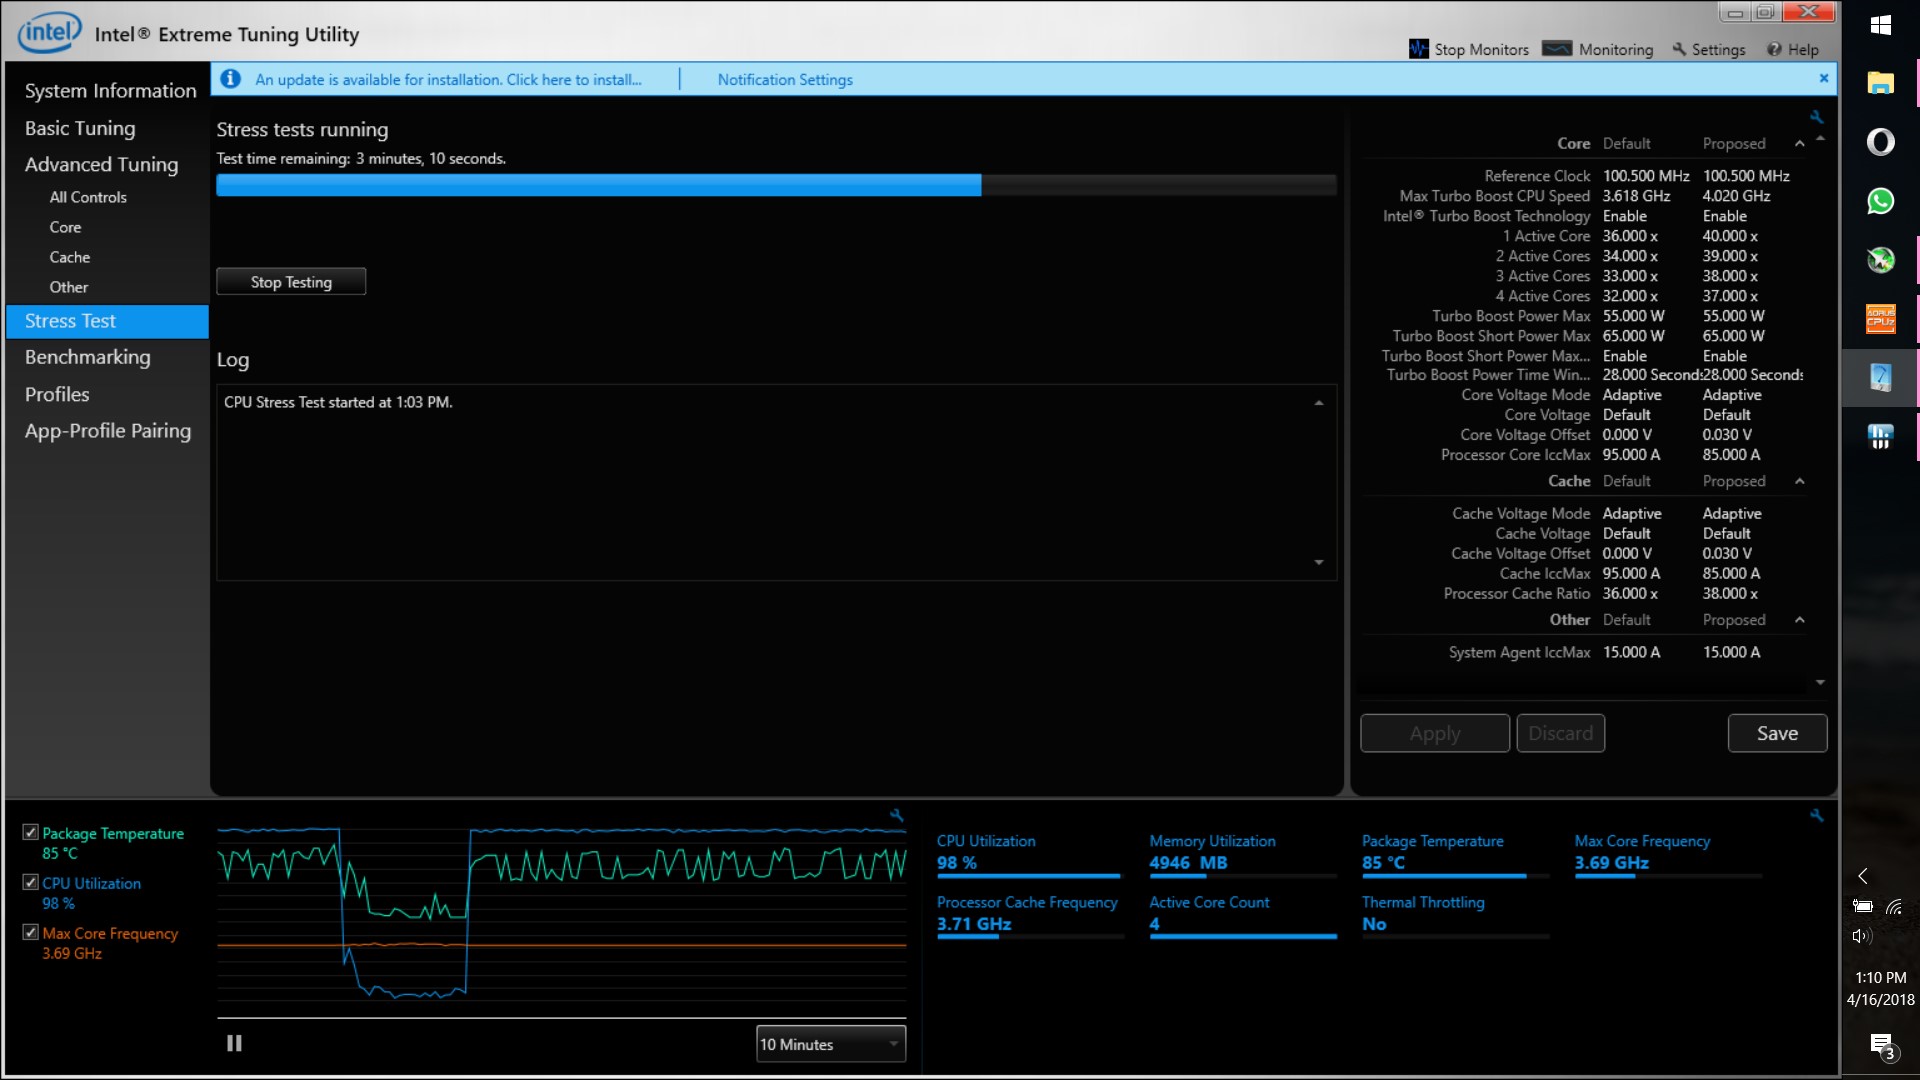Click wrench icon on the monitor stats panel
1920x1080 pixels.
[x=1817, y=815]
